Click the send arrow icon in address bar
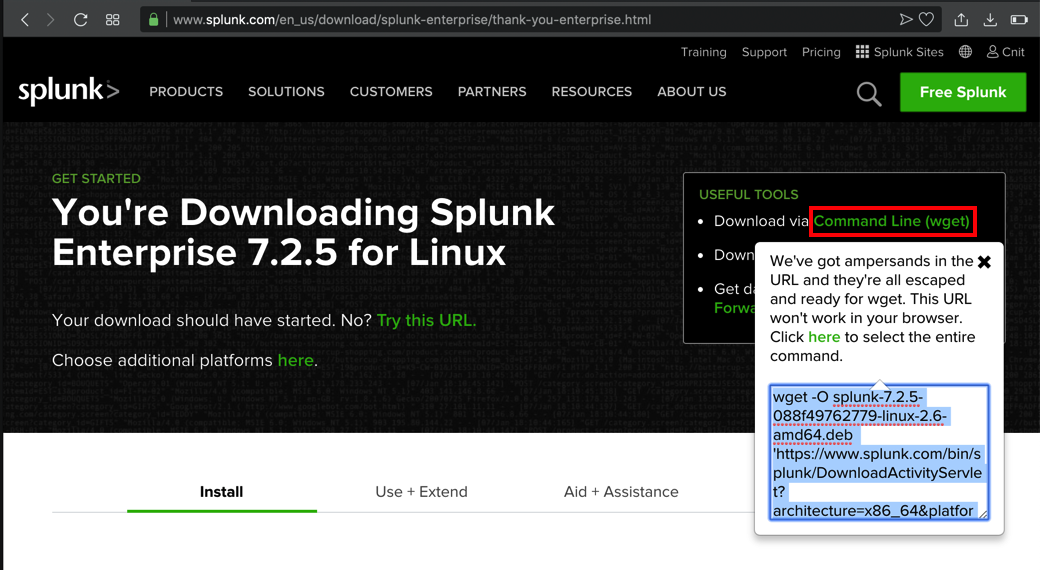Image resolution: width=1040 pixels, height=570 pixels. pyautogui.click(x=905, y=20)
